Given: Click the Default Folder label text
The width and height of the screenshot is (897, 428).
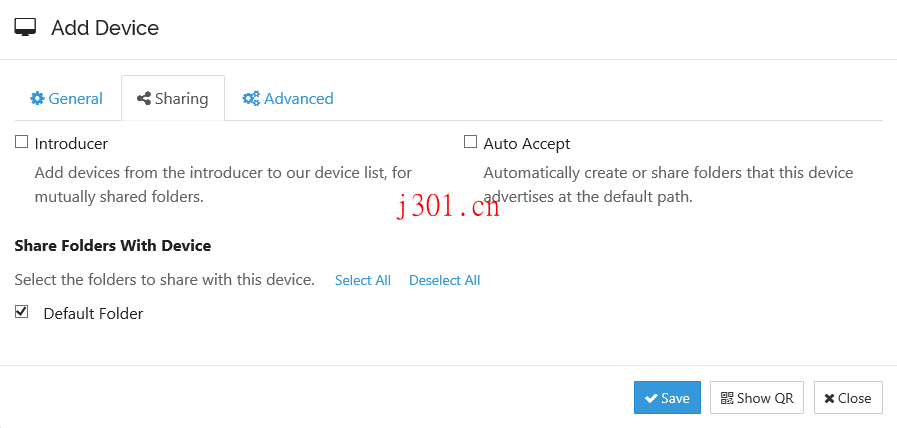Looking at the screenshot, I should point(93,314).
